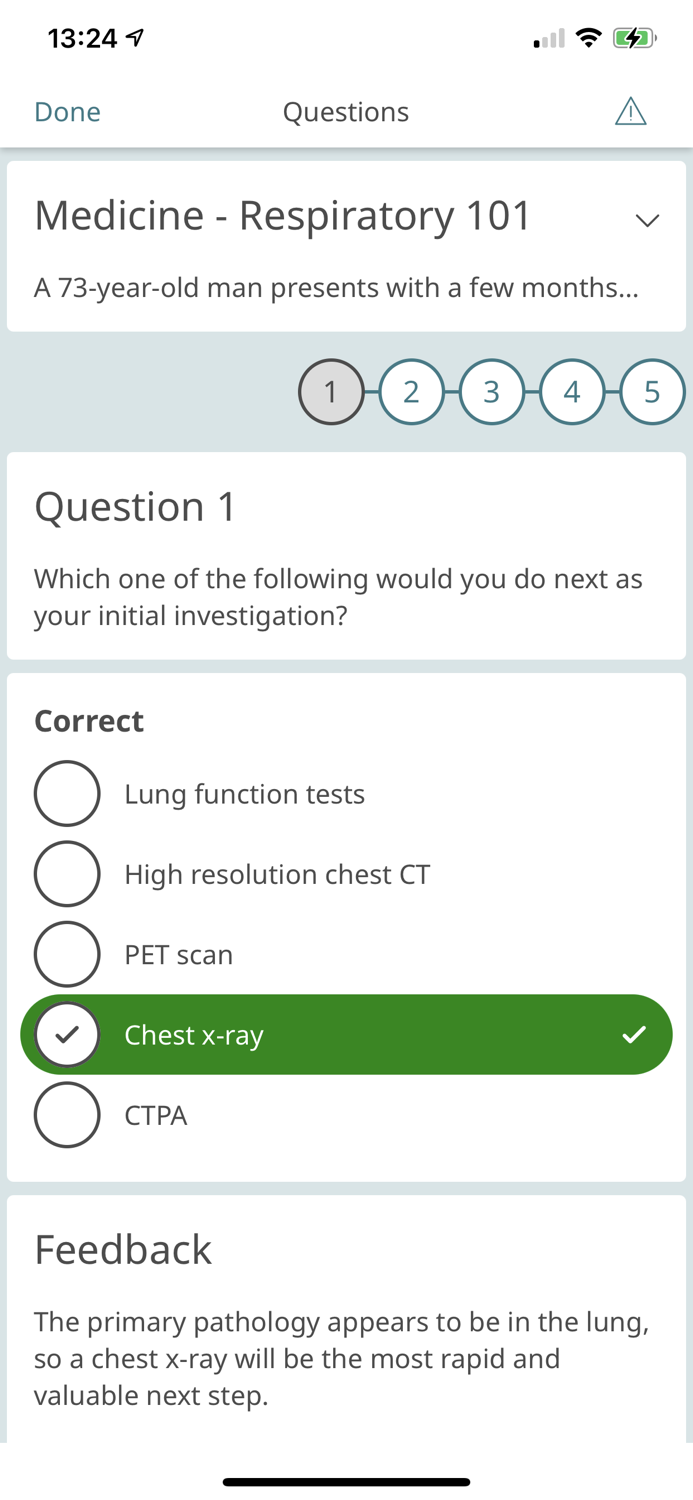Collapse the Medicine - Respiratory 101 card

click(x=648, y=220)
